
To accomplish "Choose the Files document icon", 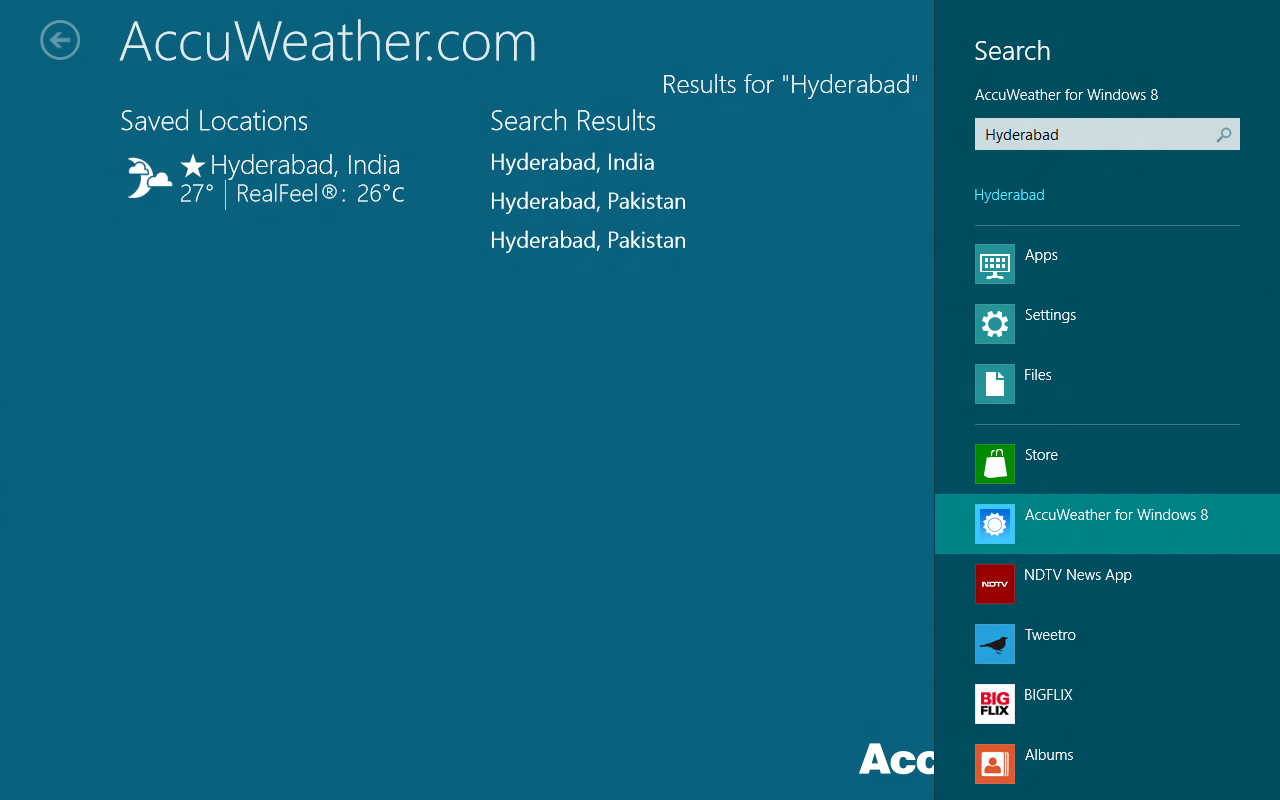I will coord(995,384).
